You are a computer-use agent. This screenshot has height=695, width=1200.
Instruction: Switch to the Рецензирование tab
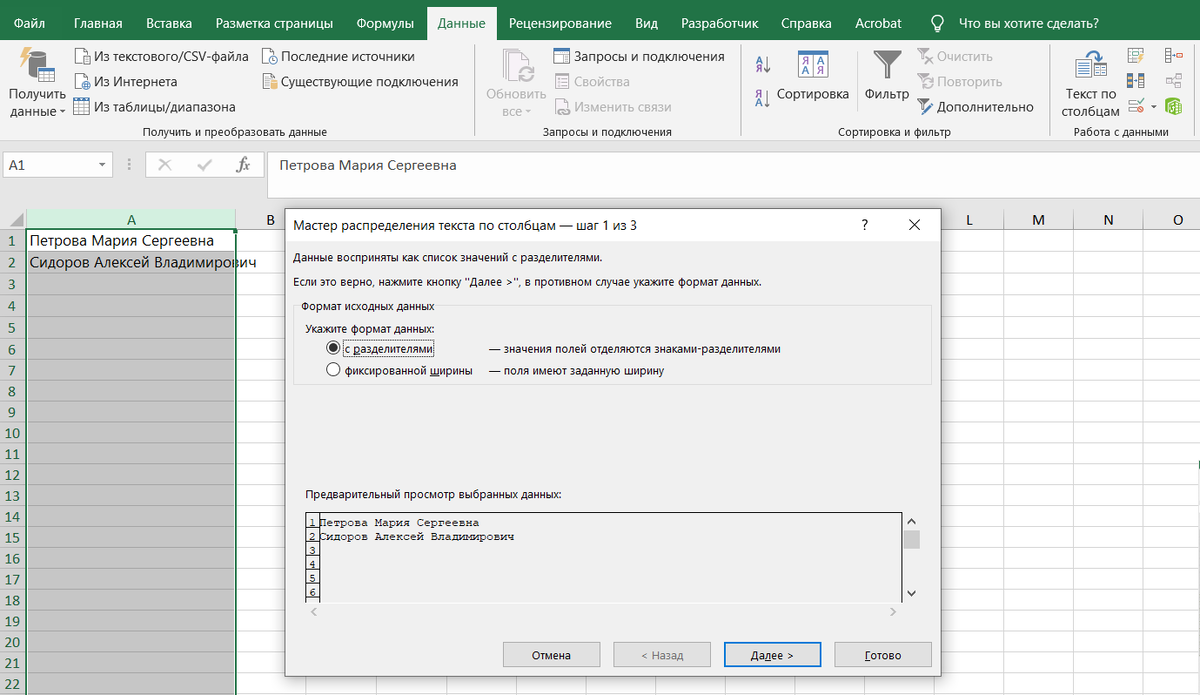pyautogui.click(x=560, y=23)
